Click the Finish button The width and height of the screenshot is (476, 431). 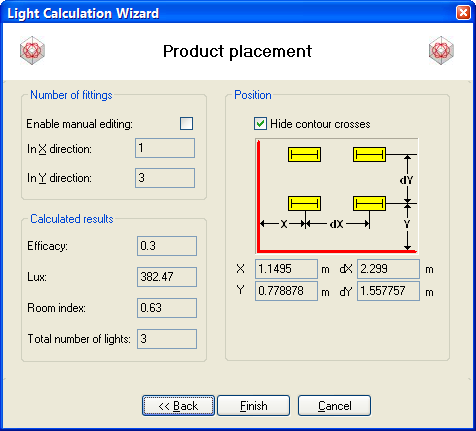coord(254,406)
